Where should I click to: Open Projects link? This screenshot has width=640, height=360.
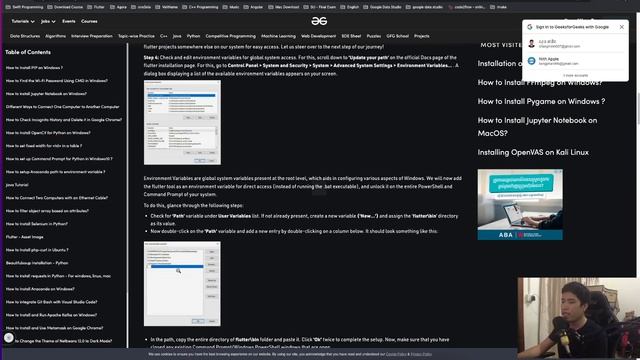pos(422,36)
